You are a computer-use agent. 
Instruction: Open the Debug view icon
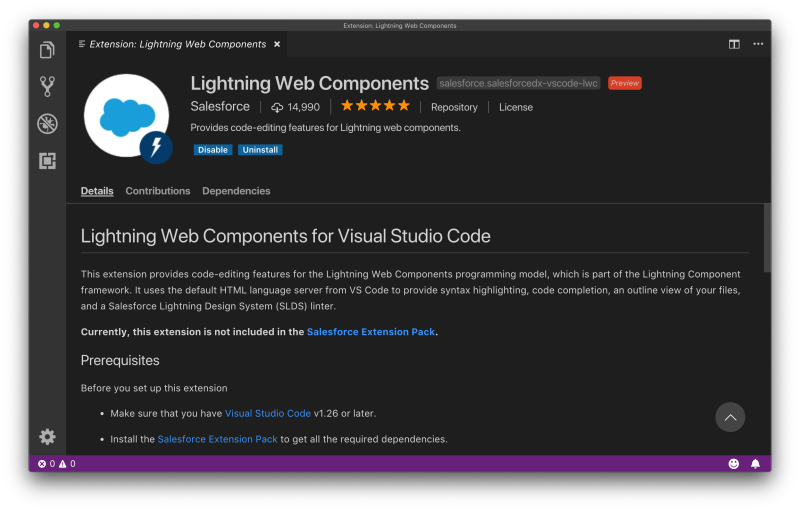coord(47,124)
